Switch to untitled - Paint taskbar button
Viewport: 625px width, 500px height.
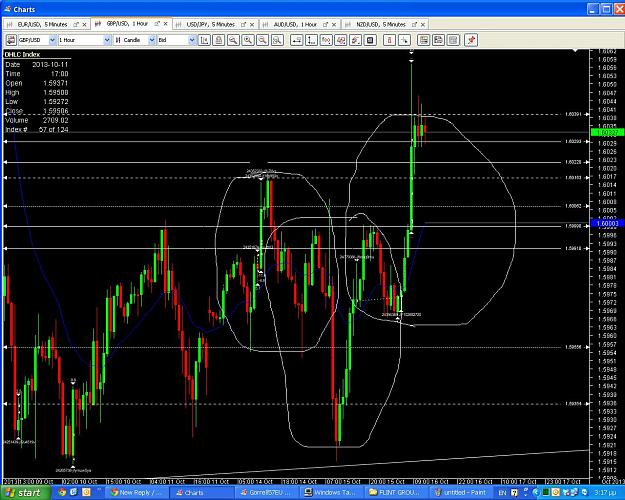click(460, 492)
